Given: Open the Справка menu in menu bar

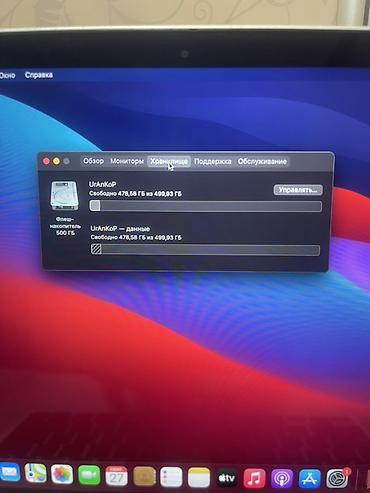Looking at the screenshot, I should (x=39, y=75).
